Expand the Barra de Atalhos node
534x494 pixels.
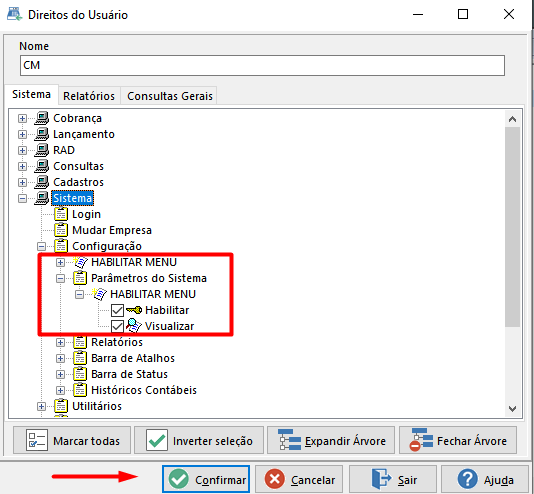tap(61, 358)
